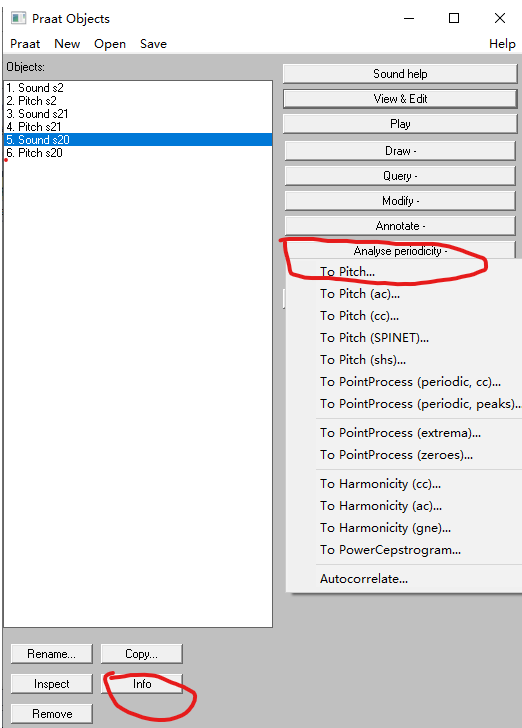Click the Info button
Viewport: 522px width, 728px height.
tap(142, 684)
